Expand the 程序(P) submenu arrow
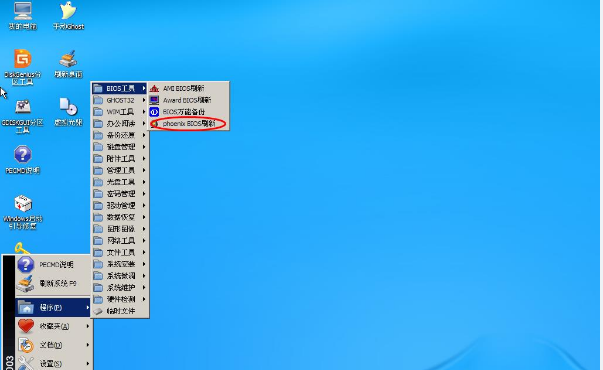The image size is (603, 370). (88, 307)
